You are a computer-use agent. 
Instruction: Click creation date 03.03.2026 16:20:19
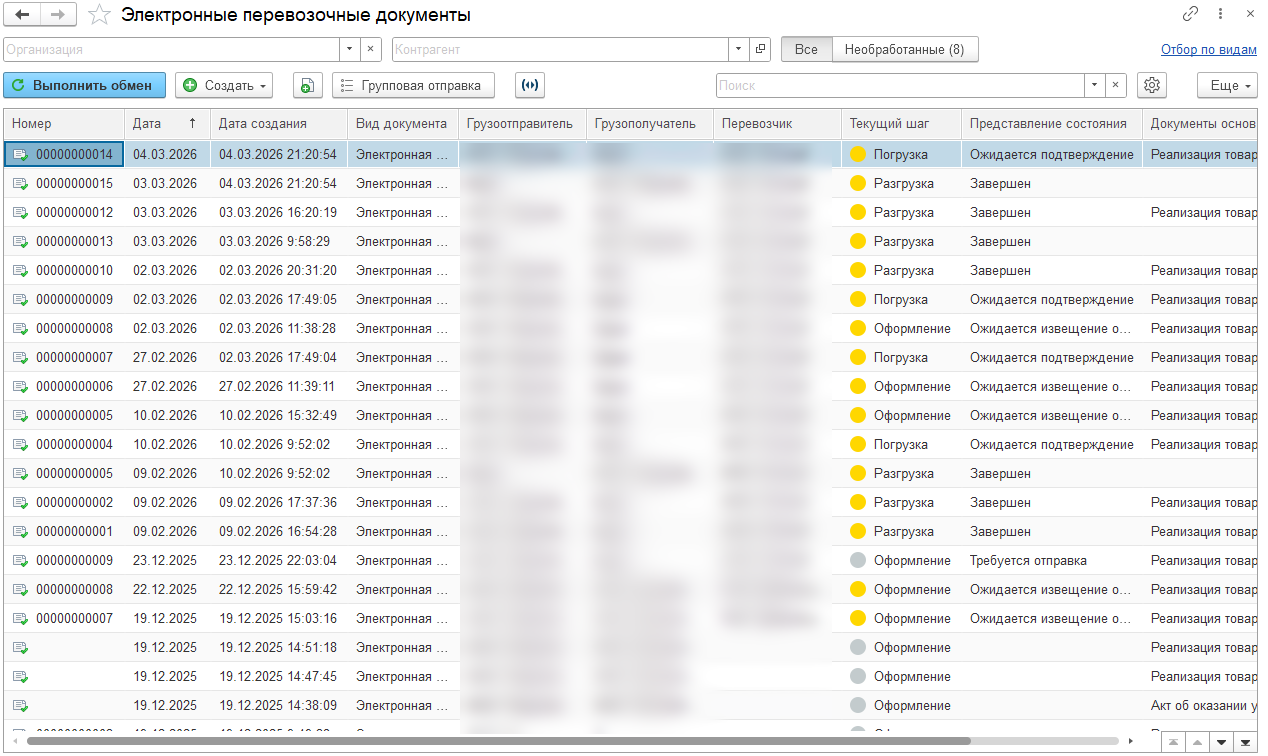[x=278, y=213]
